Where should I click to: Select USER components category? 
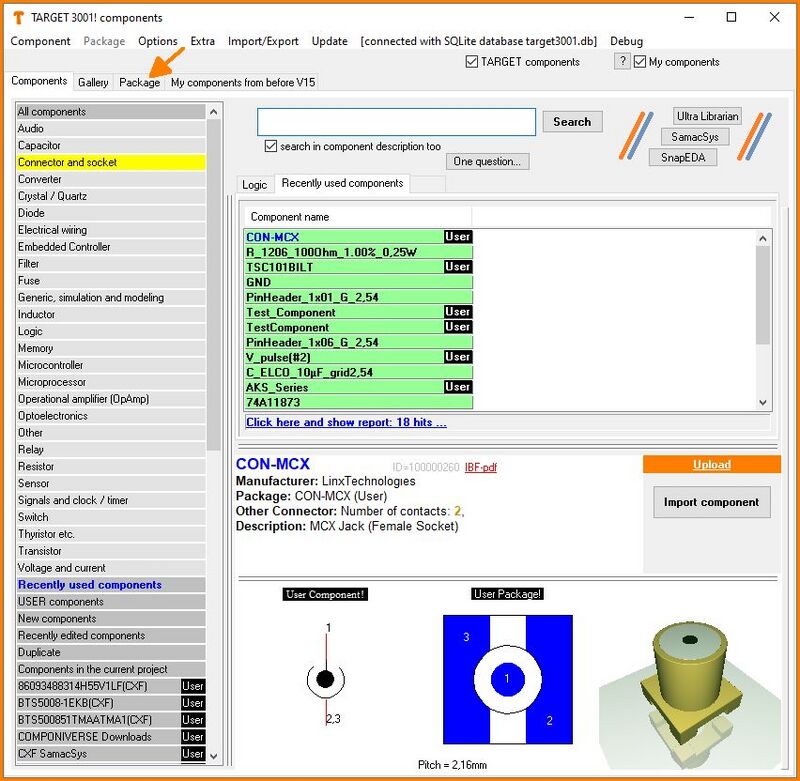pyautogui.click(x=111, y=601)
